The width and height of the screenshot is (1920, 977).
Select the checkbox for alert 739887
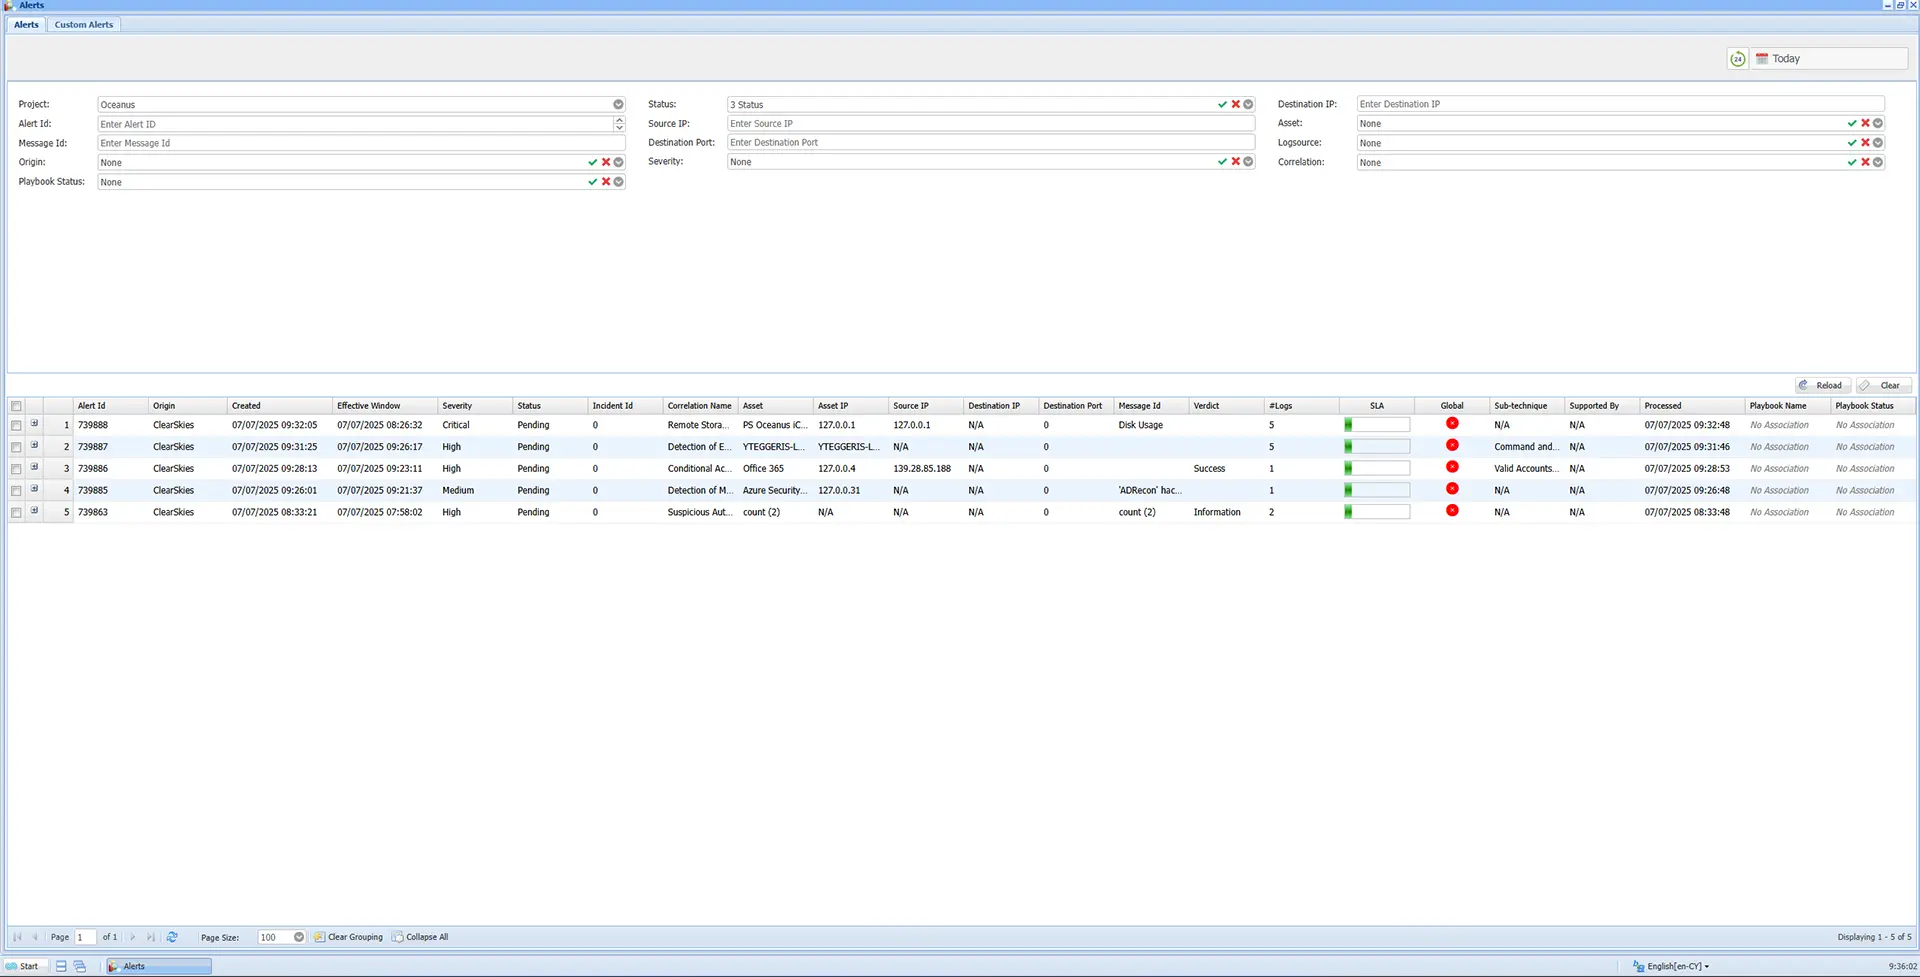pyautogui.click(x=16, y=446)
